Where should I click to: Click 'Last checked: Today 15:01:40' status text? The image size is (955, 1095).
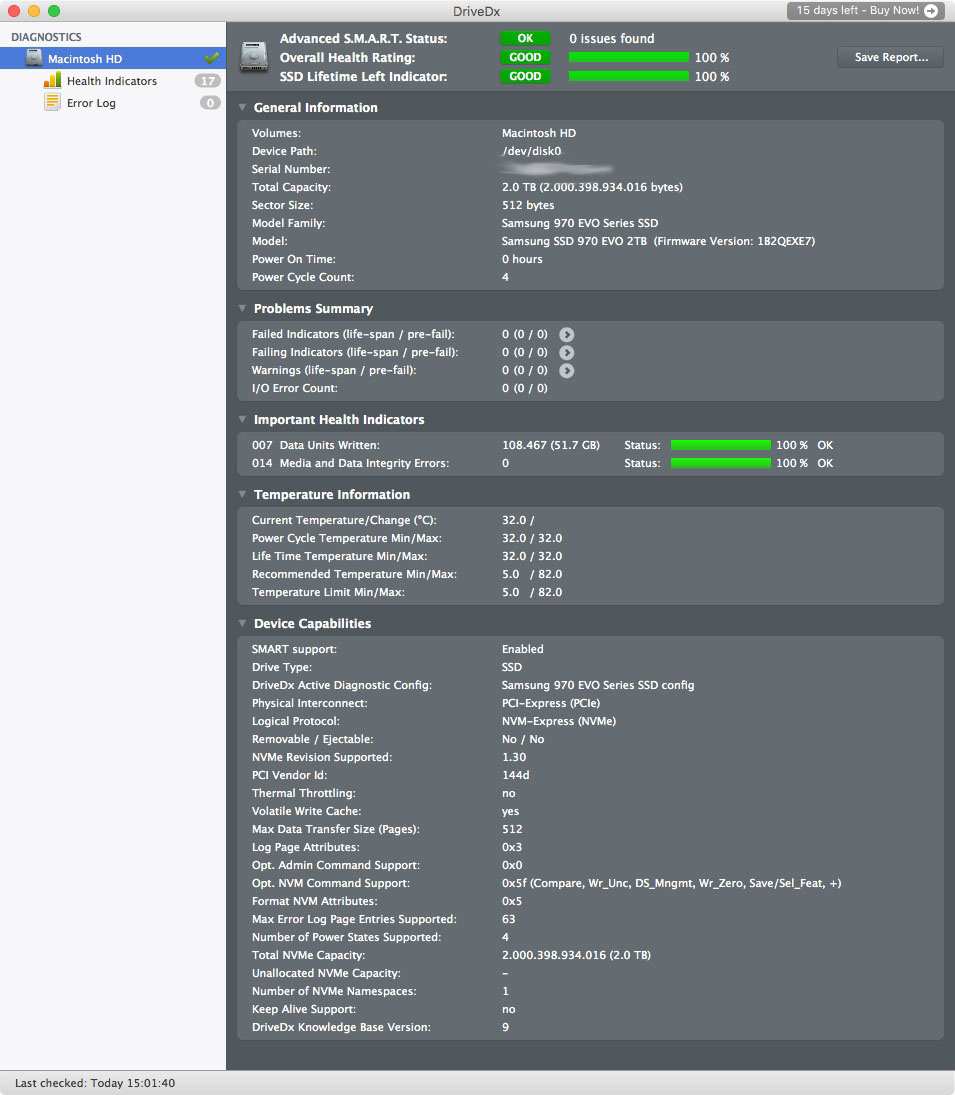(x=95, y=1083)
